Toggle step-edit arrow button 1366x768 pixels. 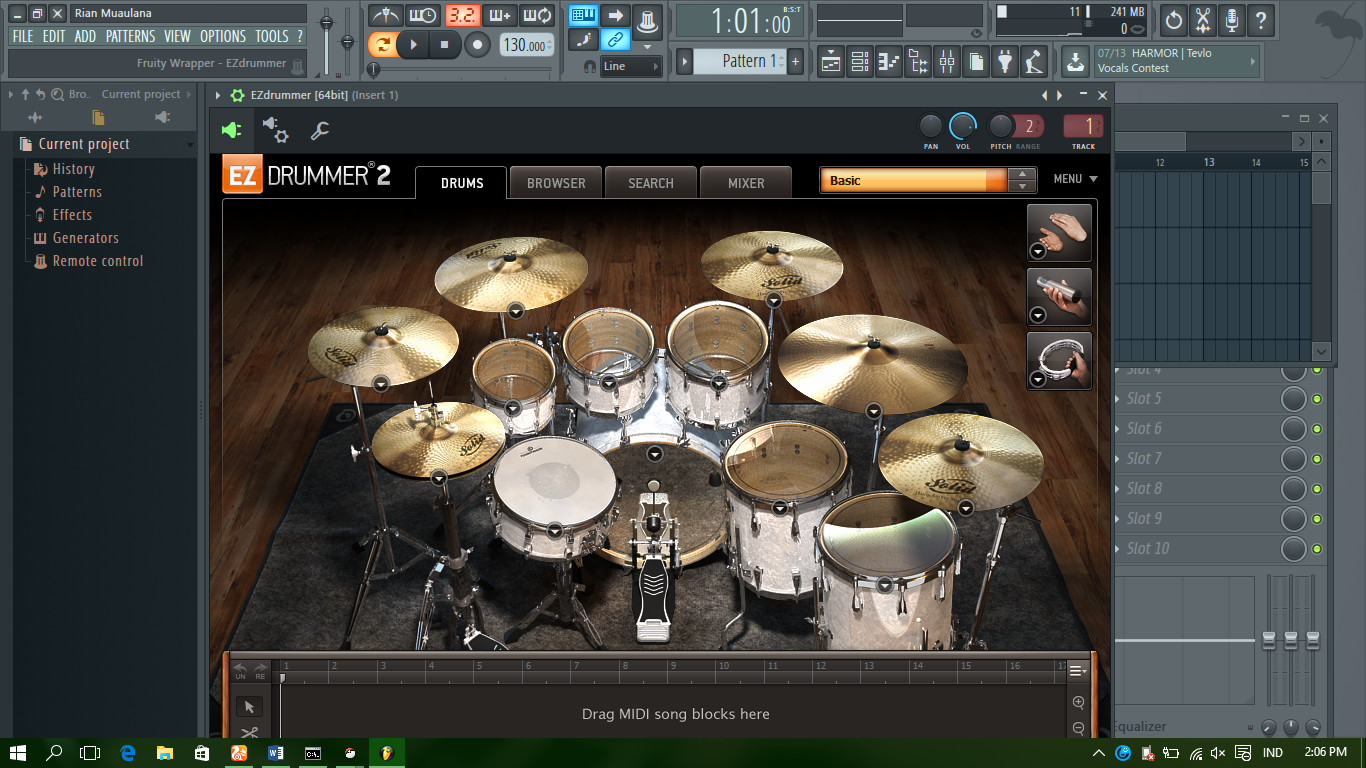pos(616,16)
